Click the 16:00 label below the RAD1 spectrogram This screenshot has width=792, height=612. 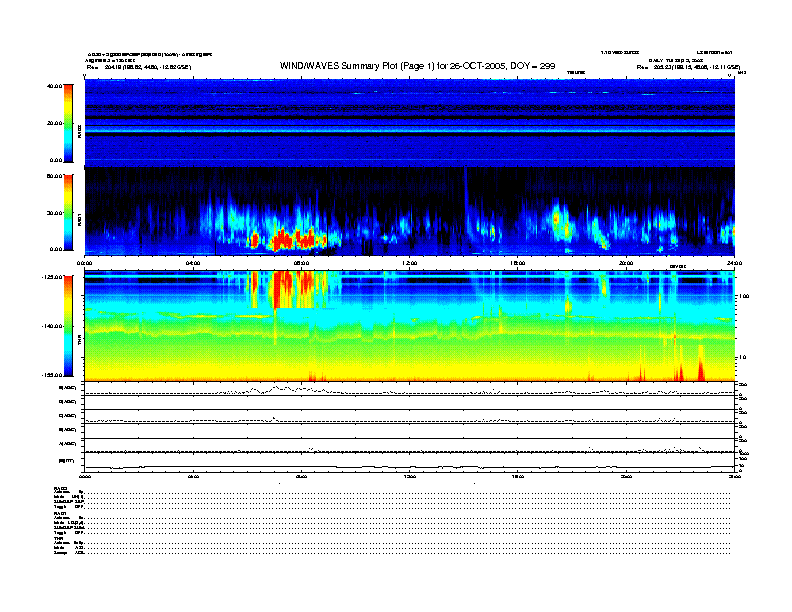point(518,263)
